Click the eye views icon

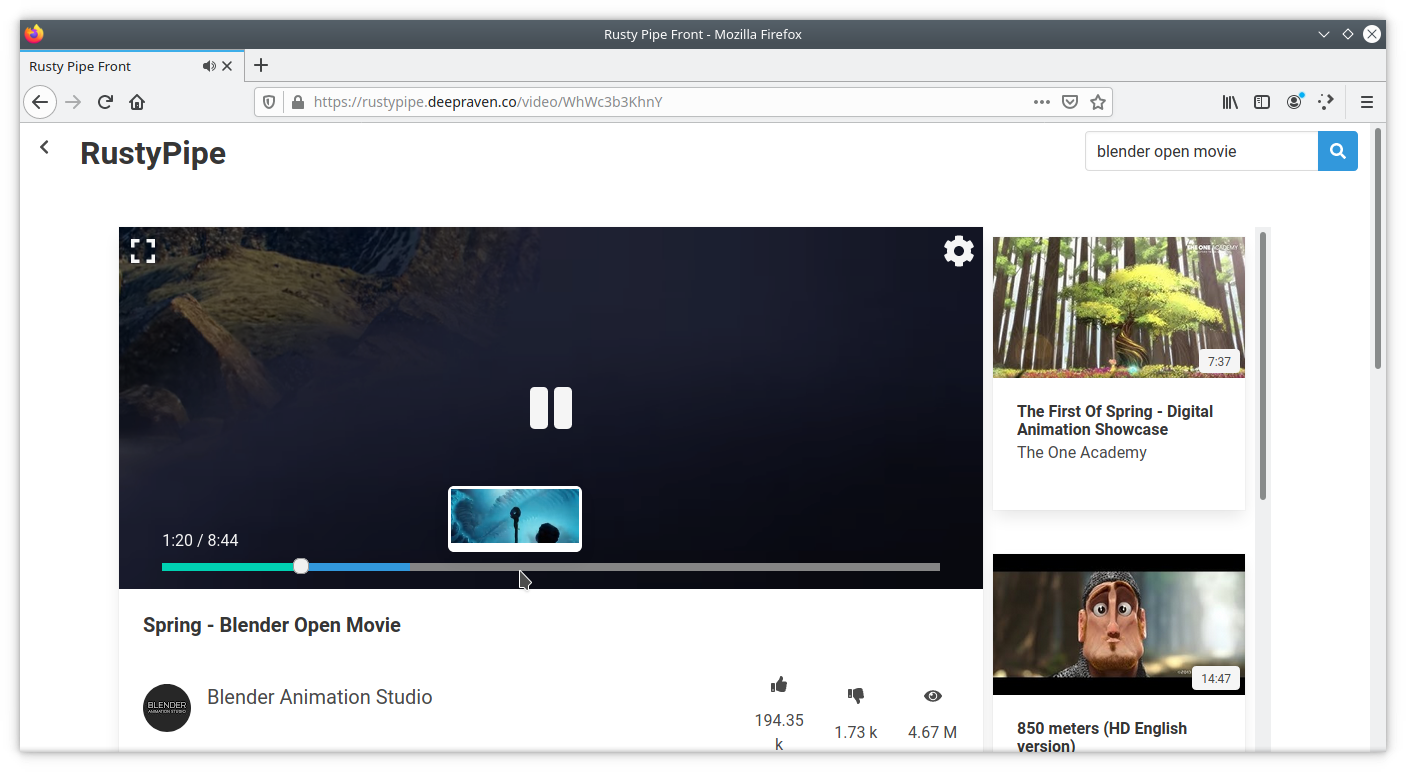pyautogui.click(x=933, y=696)
